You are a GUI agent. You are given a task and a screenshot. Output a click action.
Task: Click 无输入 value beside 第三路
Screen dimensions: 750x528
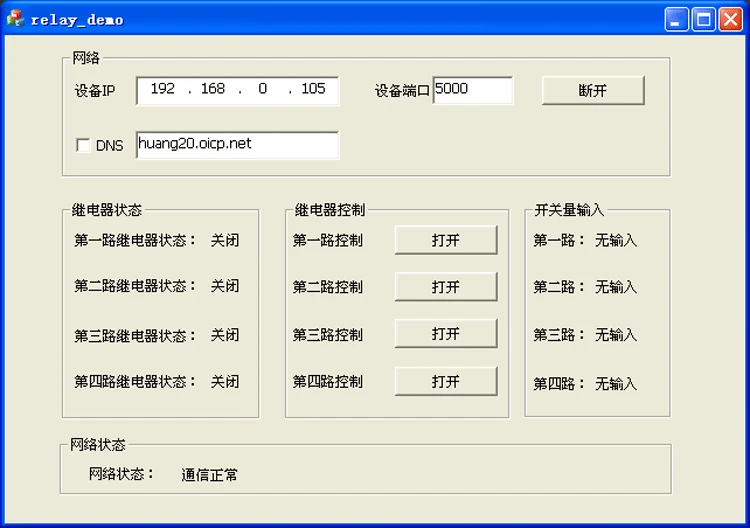click(616, 335)
